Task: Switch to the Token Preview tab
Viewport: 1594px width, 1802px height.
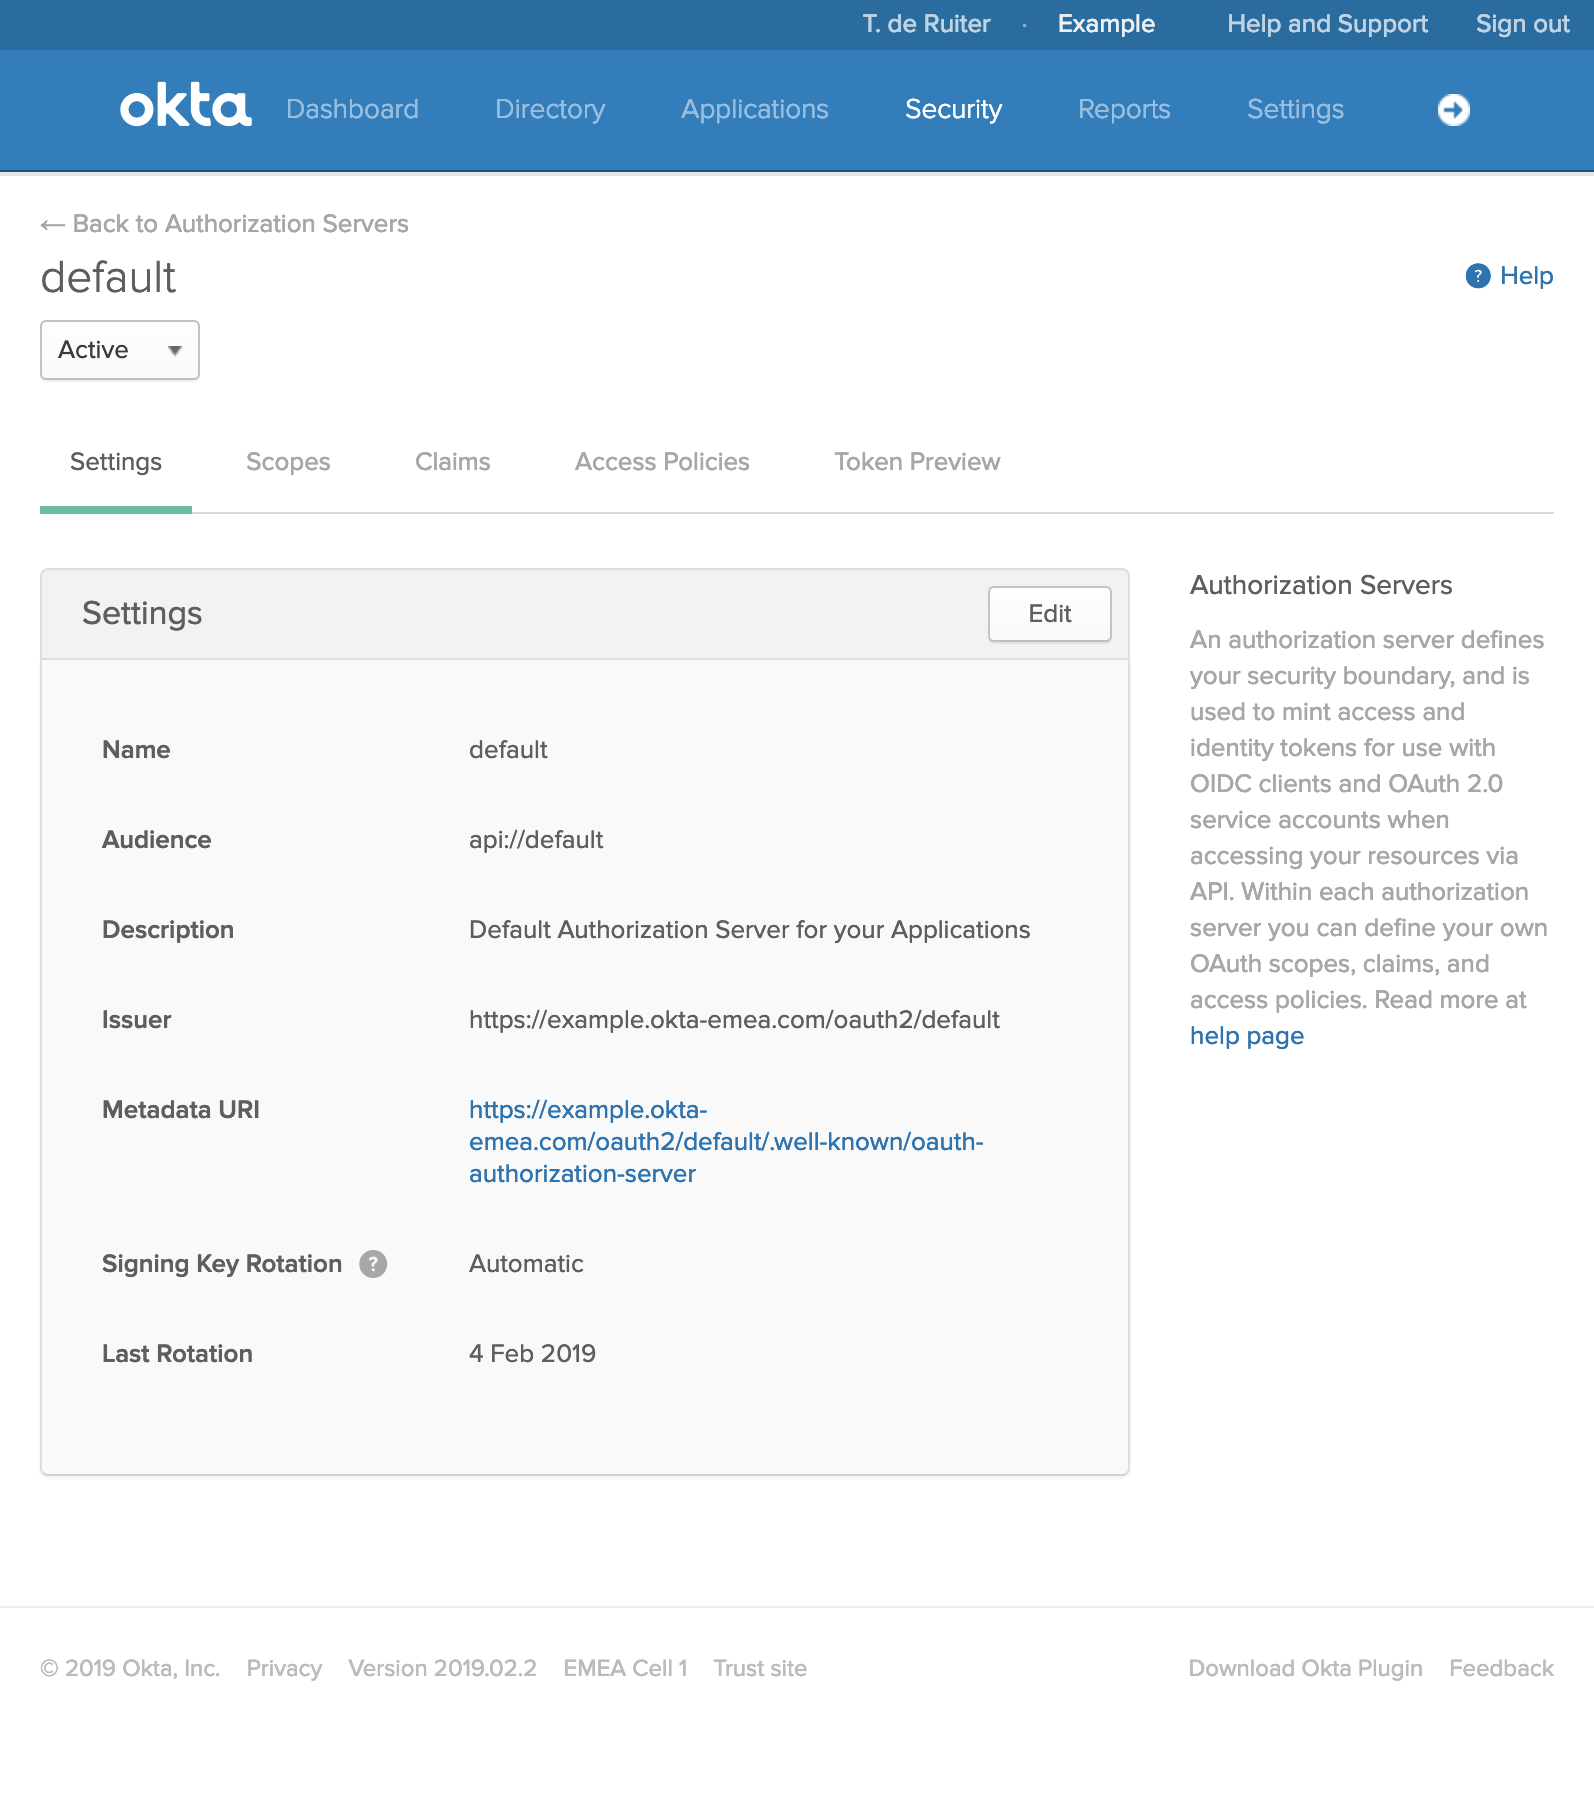Action: click(917, 462)
